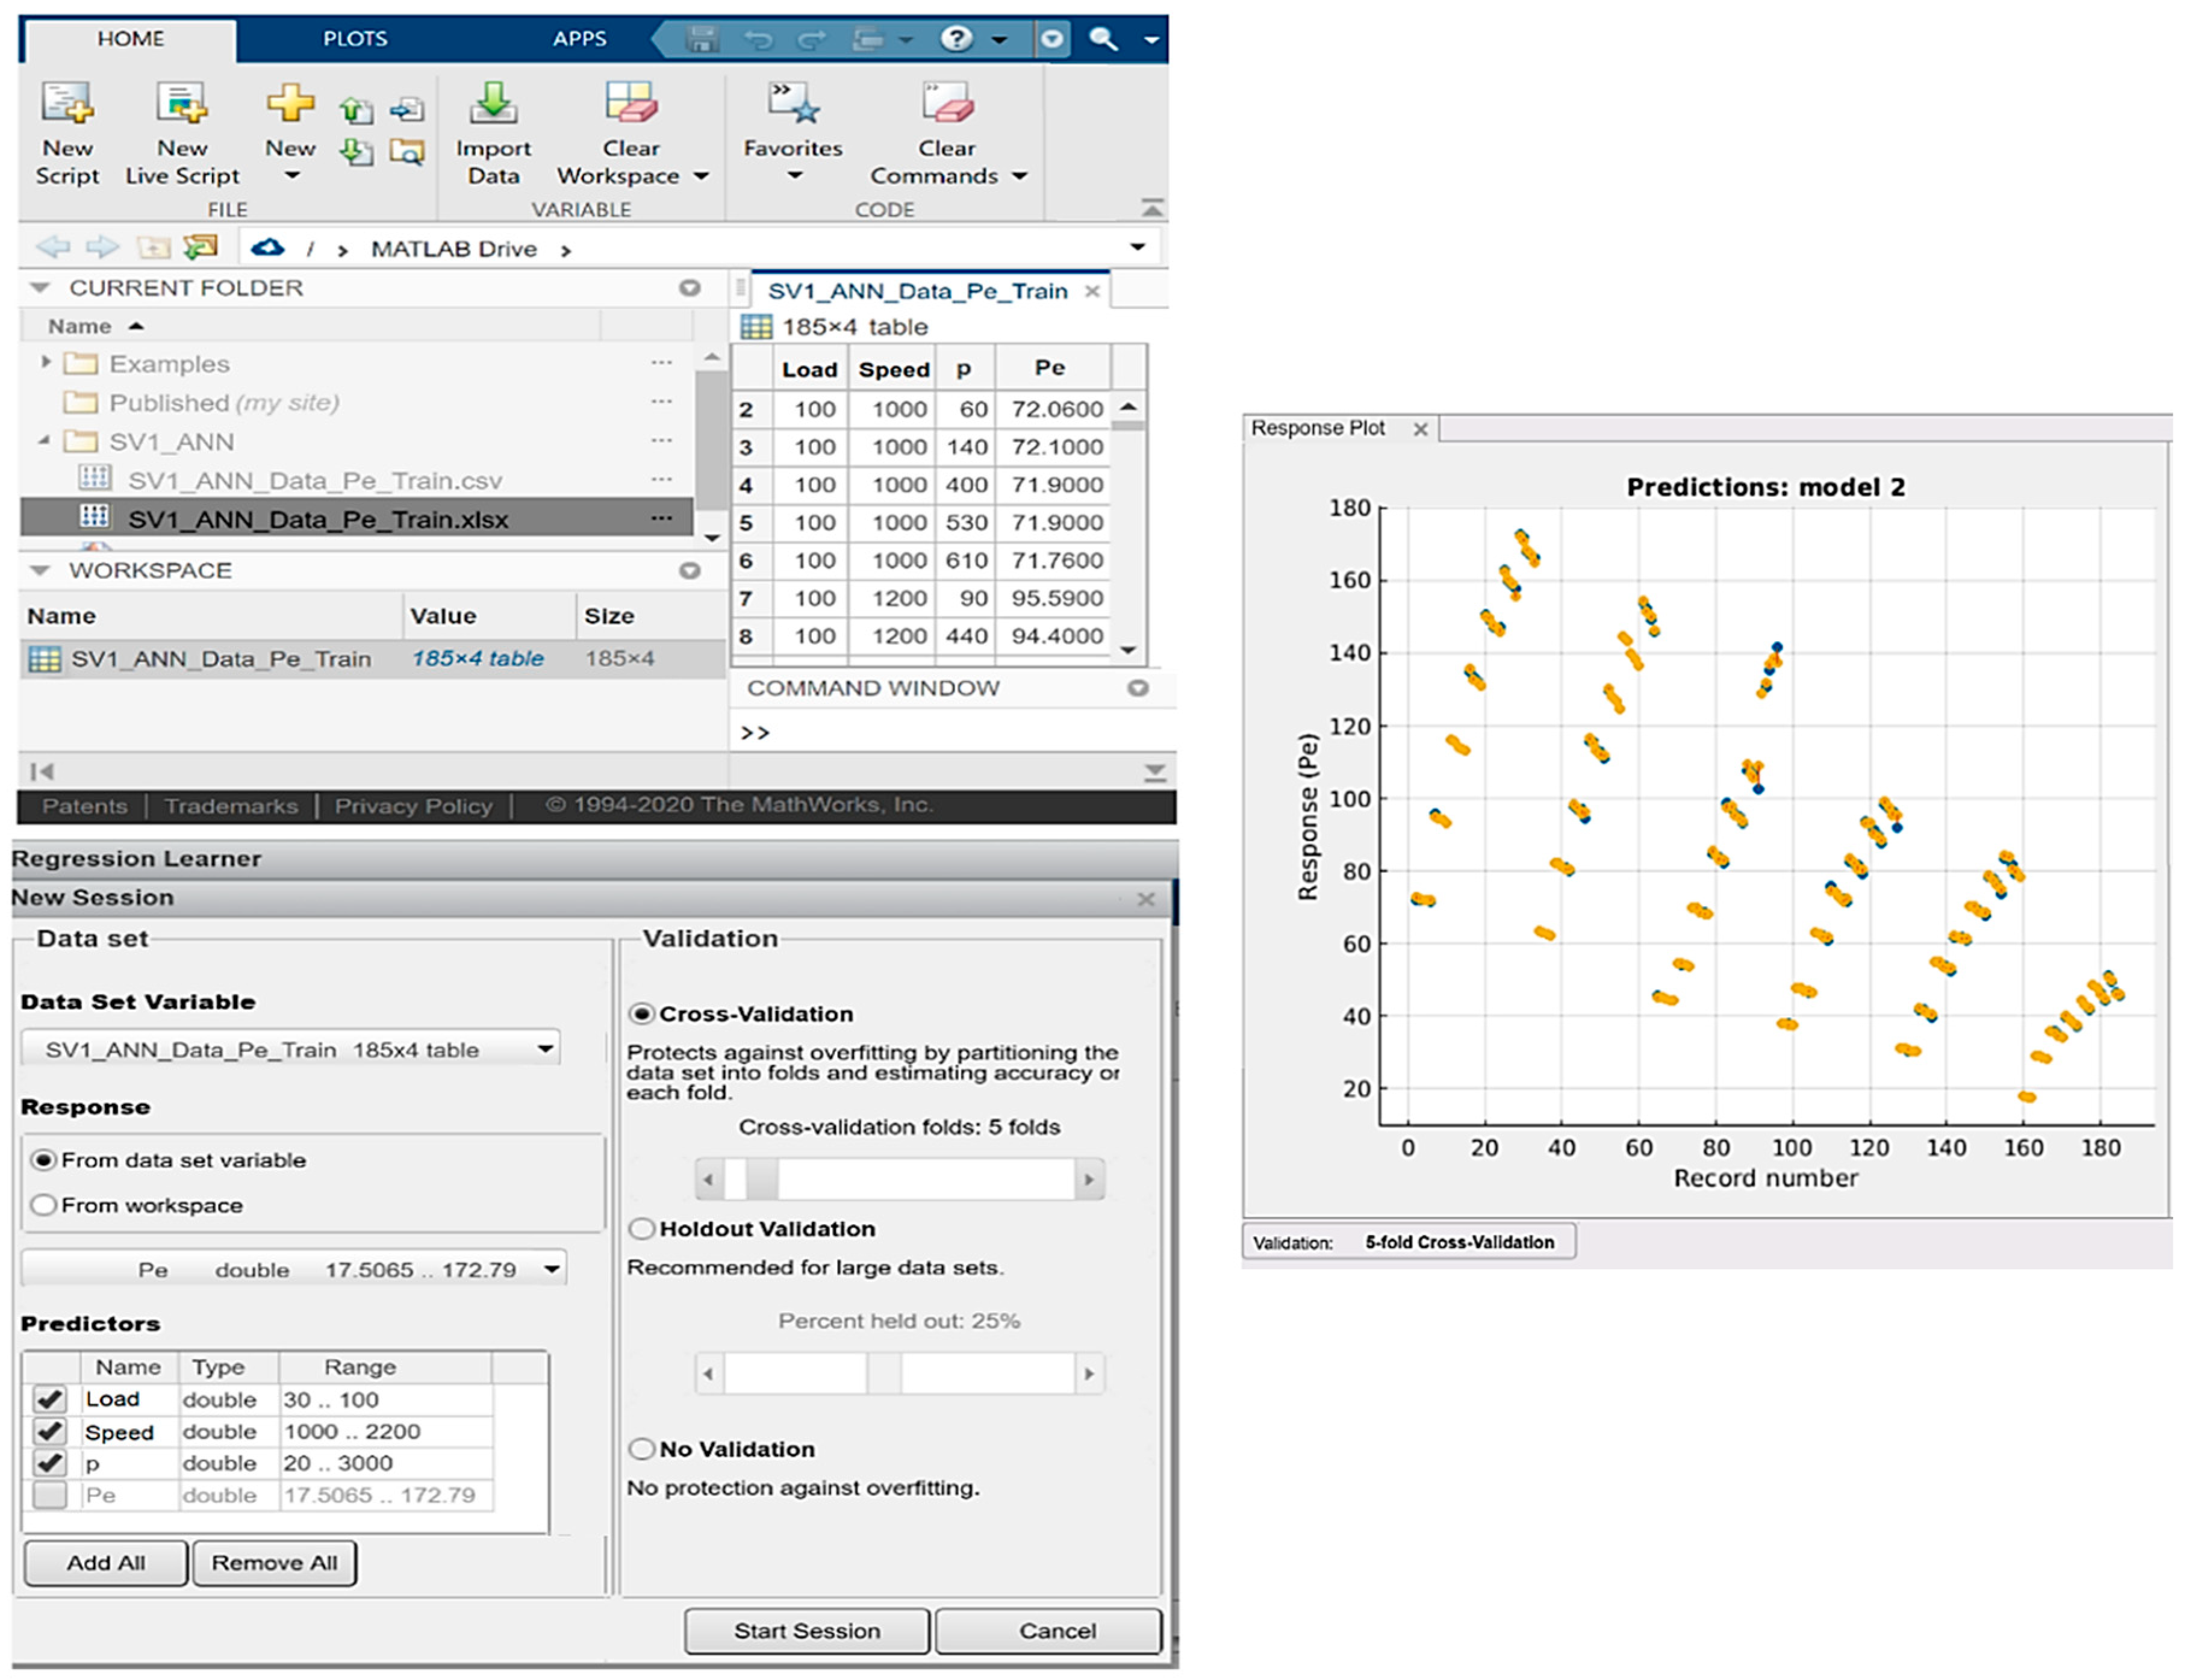
Task: Click the search magnifier icon
Action: [x=1103, y=39]
